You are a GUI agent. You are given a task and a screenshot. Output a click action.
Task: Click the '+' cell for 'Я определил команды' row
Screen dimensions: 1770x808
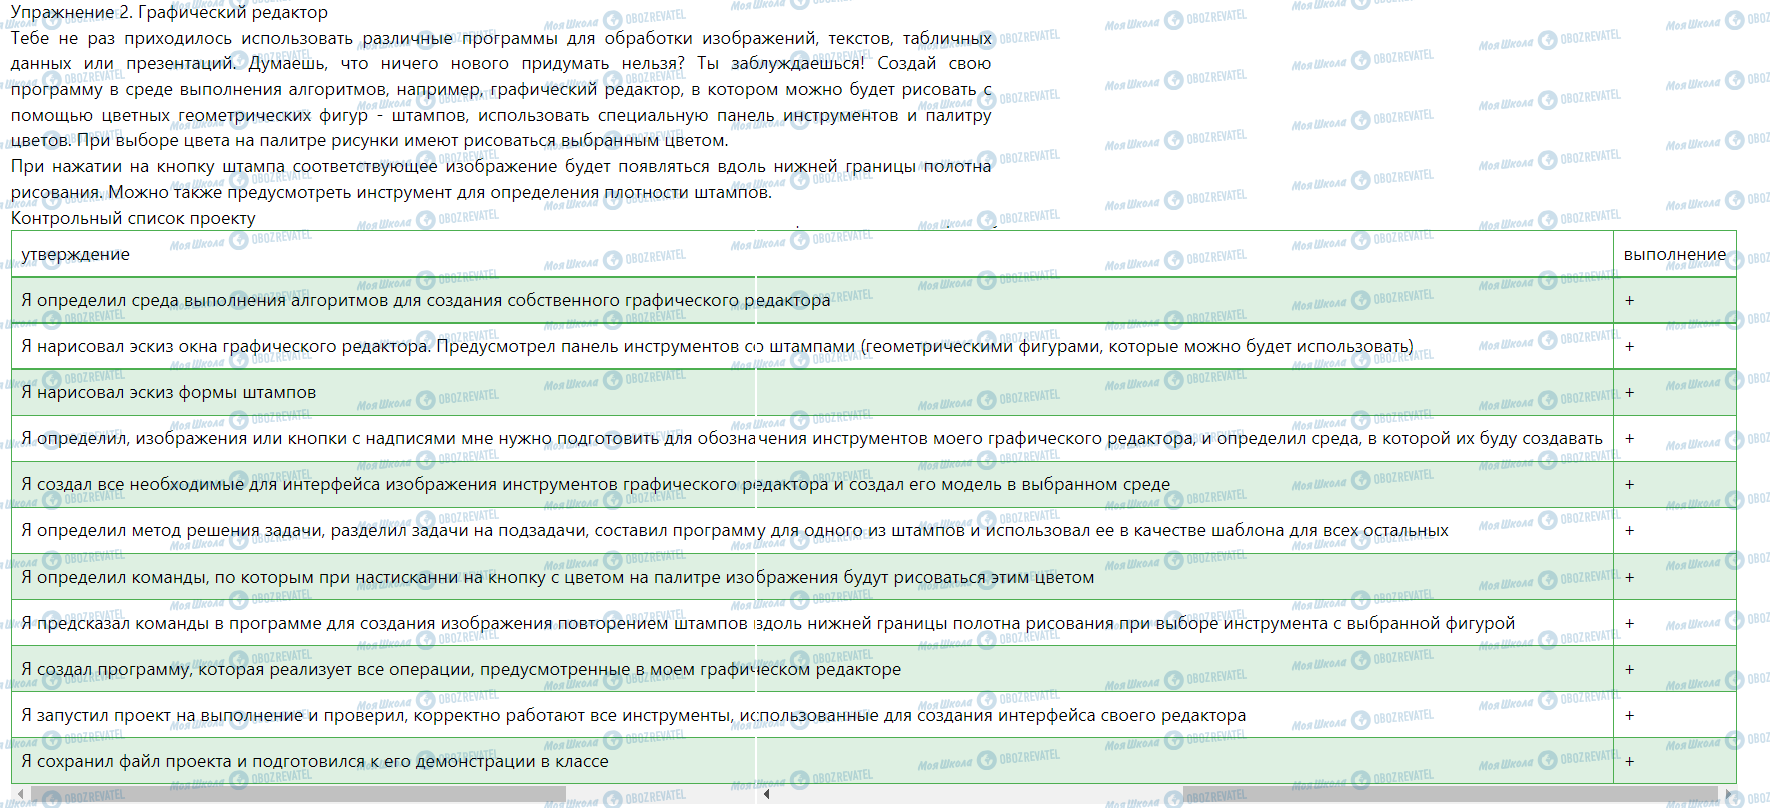pyautogui.click(x=1674, y=577)
